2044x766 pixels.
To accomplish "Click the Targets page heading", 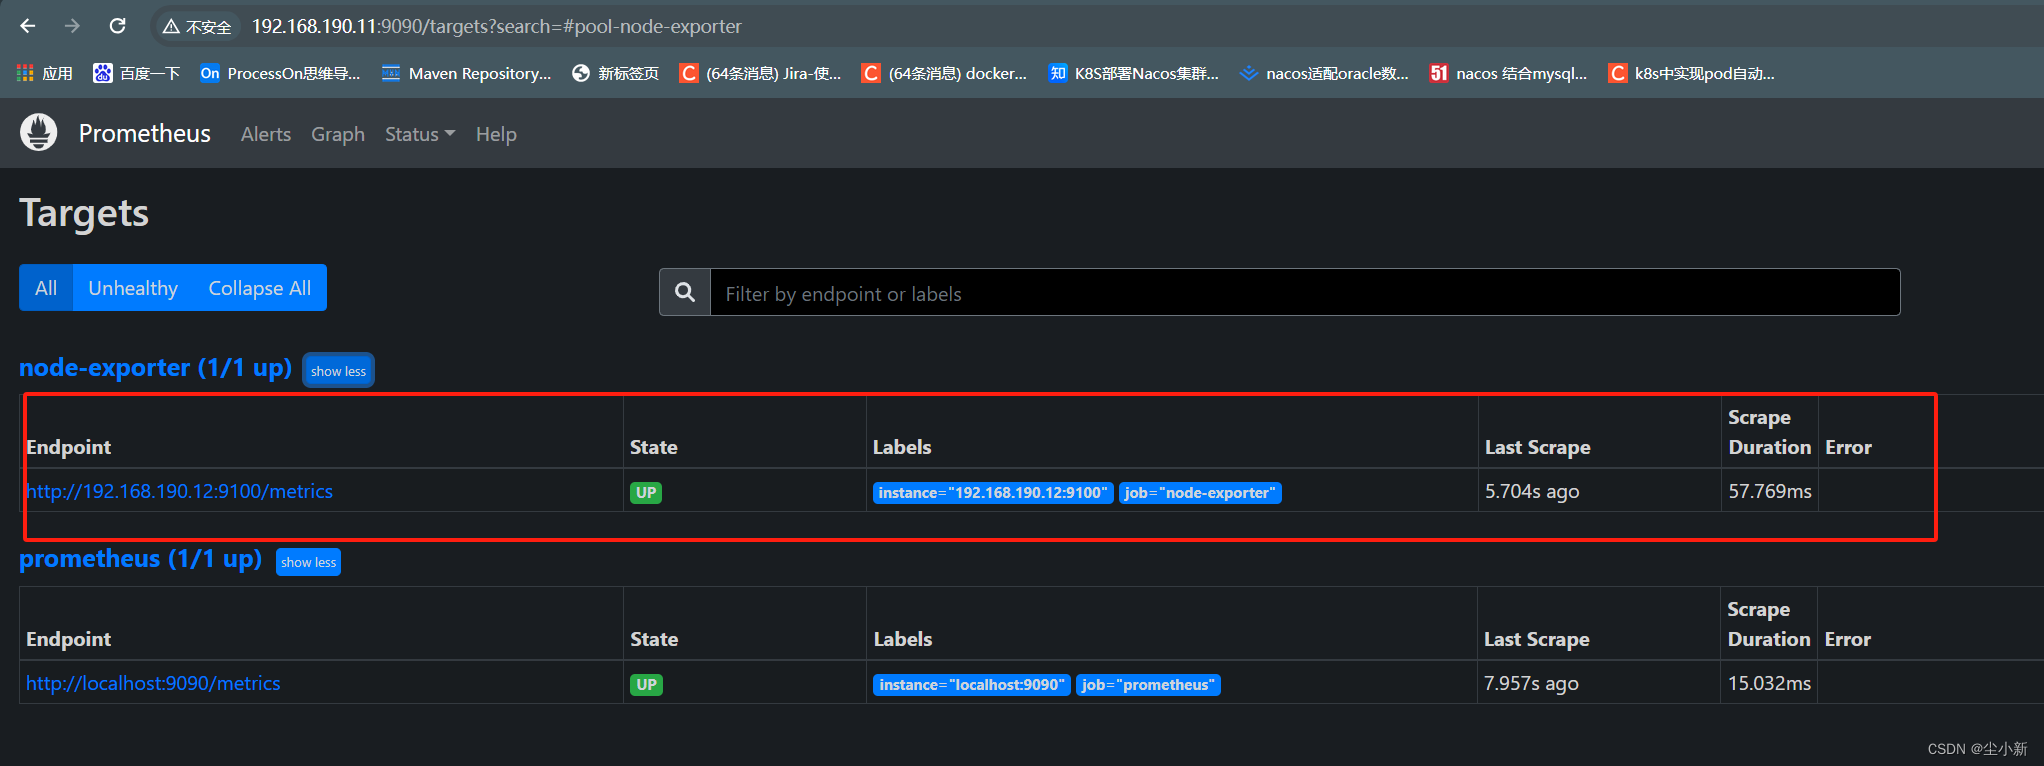I will pos(84,213).
